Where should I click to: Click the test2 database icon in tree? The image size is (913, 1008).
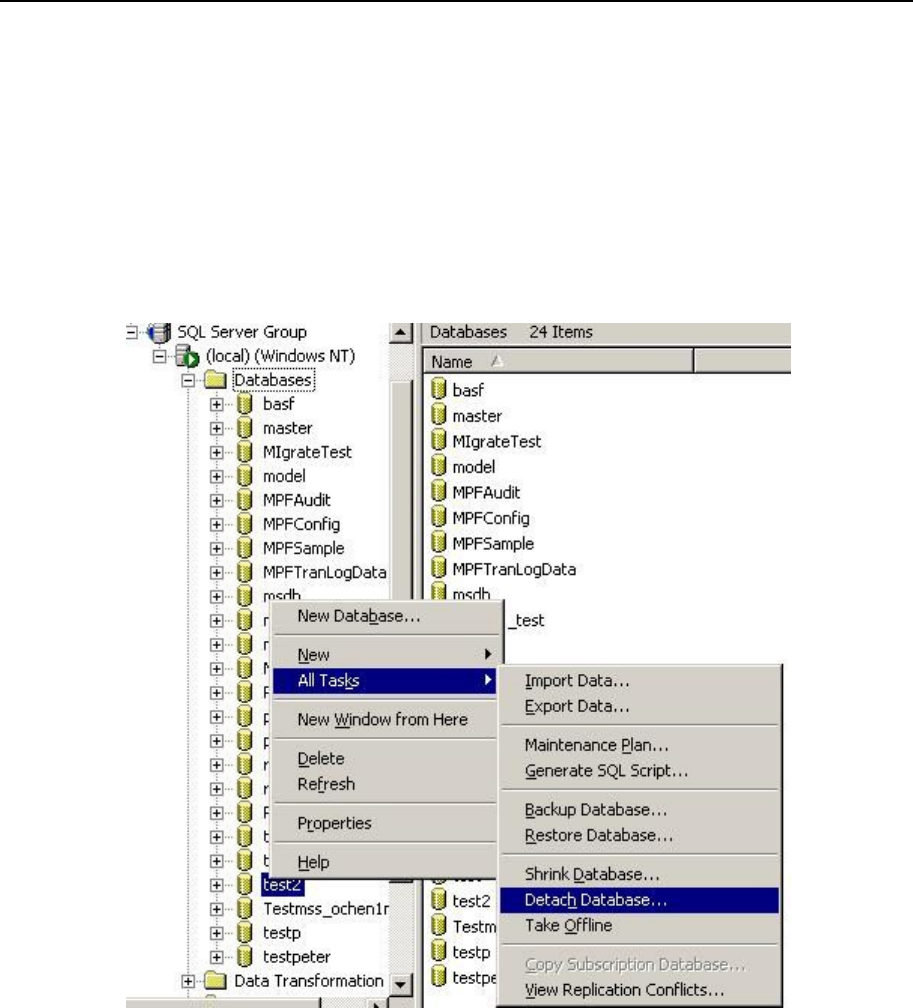pyautogui.click(x=244, y=885)
